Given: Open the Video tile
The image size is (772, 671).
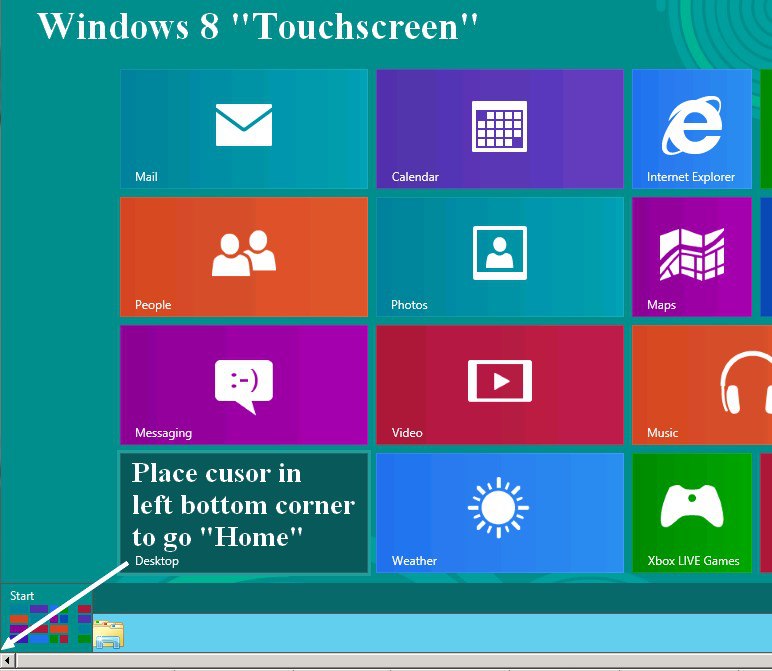Looking at the screenshot, I should pyautogui.click(x=500, y=385).
